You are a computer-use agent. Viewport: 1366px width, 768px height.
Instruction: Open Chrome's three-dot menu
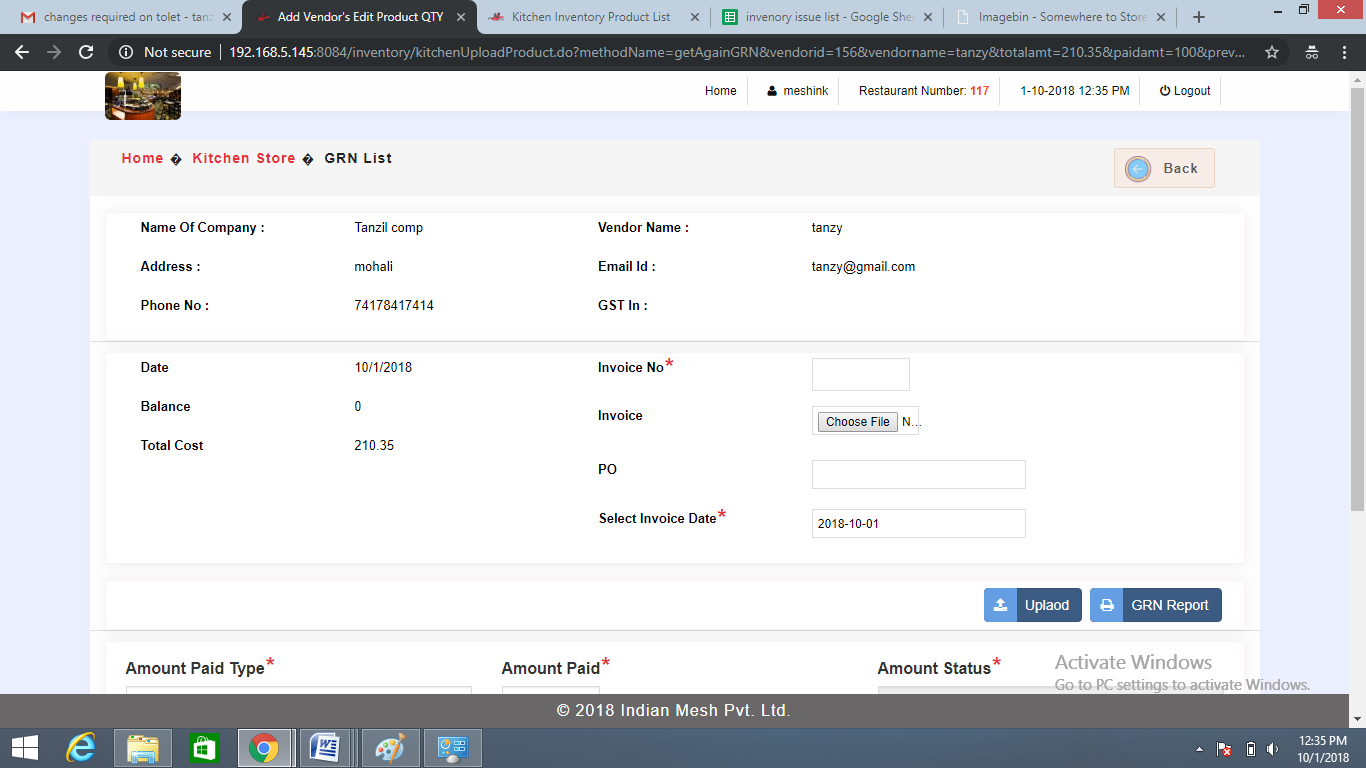[1346, 52]
